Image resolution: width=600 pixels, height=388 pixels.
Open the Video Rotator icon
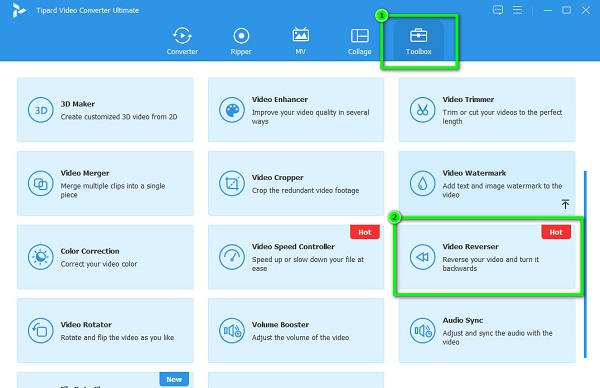click(x=41, y=331)
